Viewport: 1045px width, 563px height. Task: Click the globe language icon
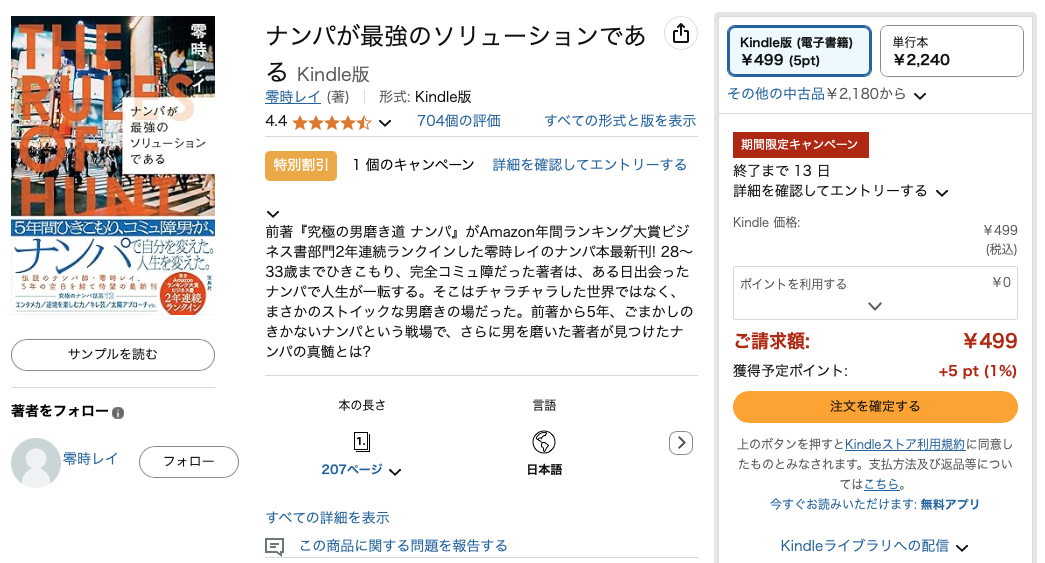(x=544, y=442)
